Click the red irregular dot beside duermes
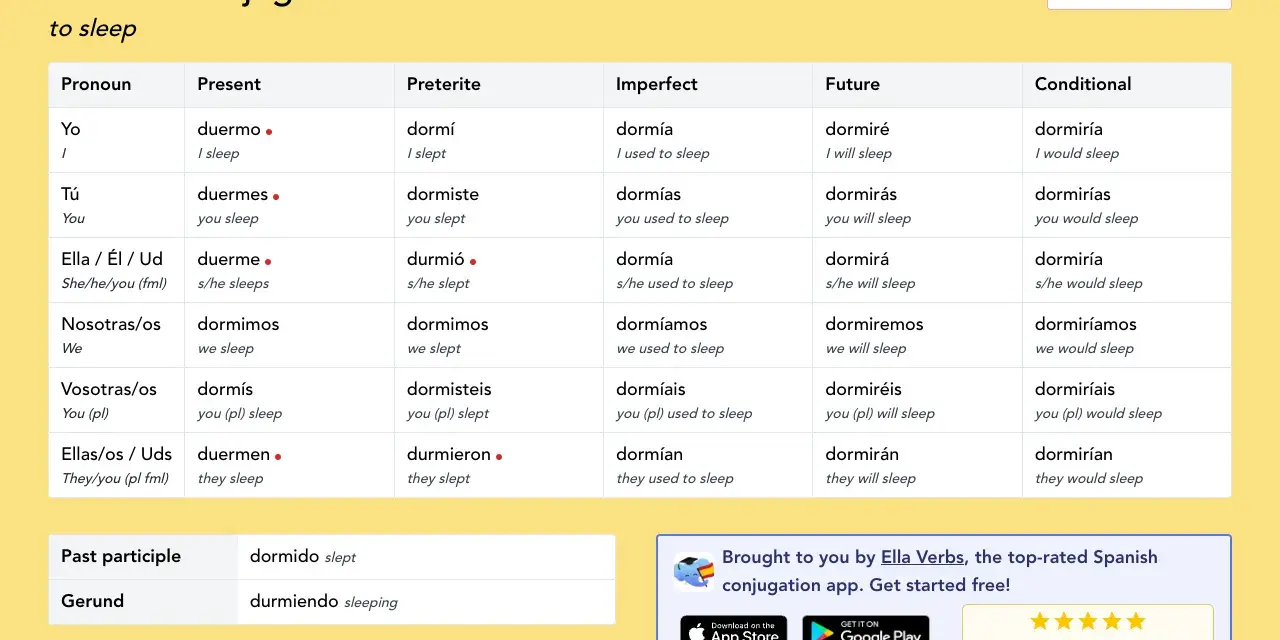The width and height of the screenshot is (1280, 640). (276, 197)
